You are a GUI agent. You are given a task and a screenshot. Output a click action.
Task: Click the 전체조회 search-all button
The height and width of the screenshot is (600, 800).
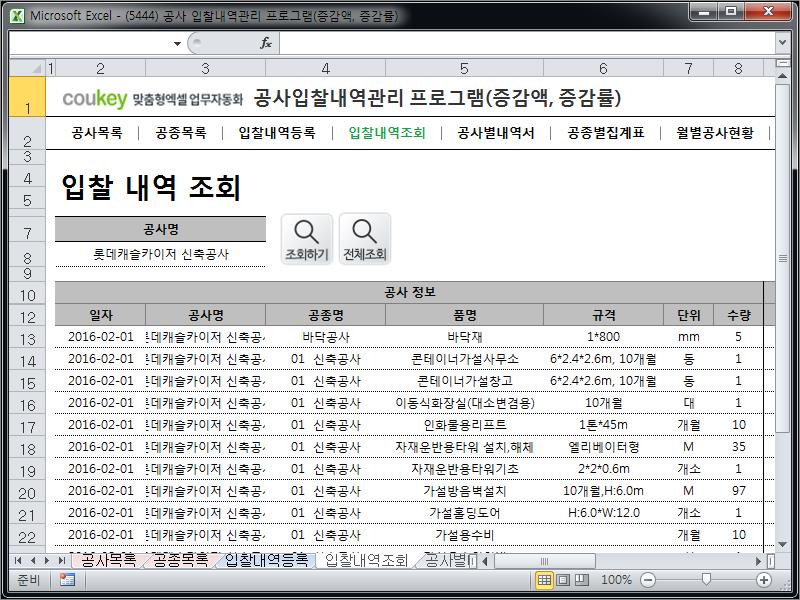pos(365,239)
